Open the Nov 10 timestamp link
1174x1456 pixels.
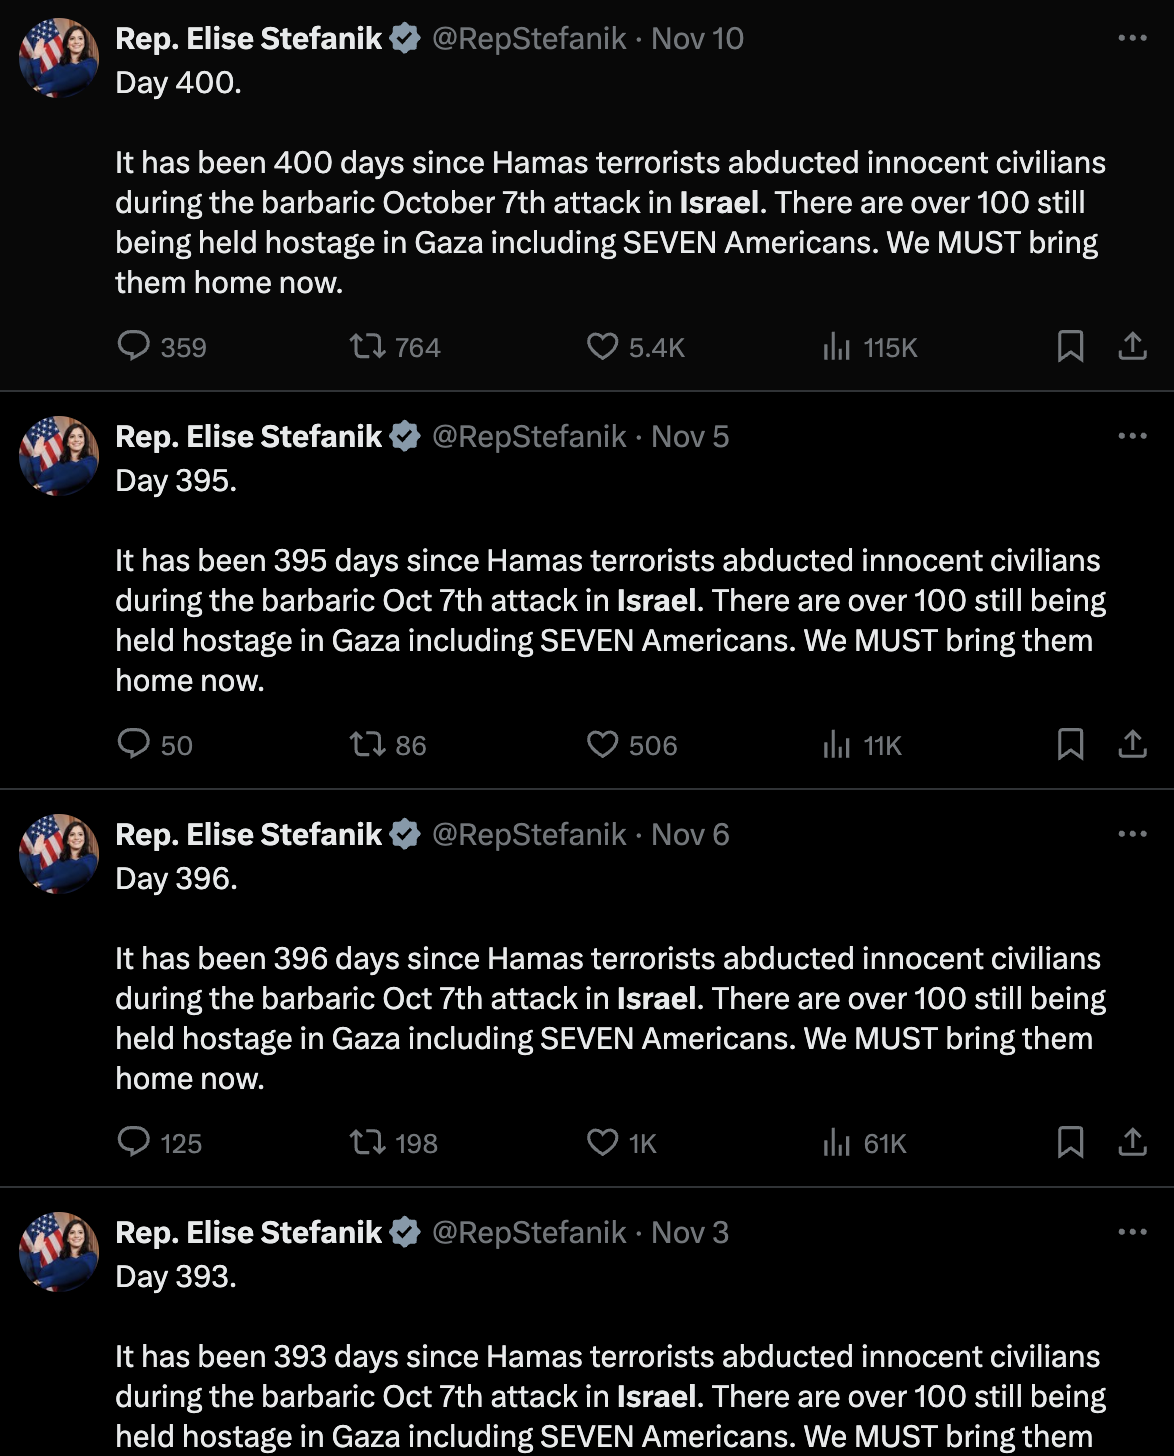tap(697, 39)
